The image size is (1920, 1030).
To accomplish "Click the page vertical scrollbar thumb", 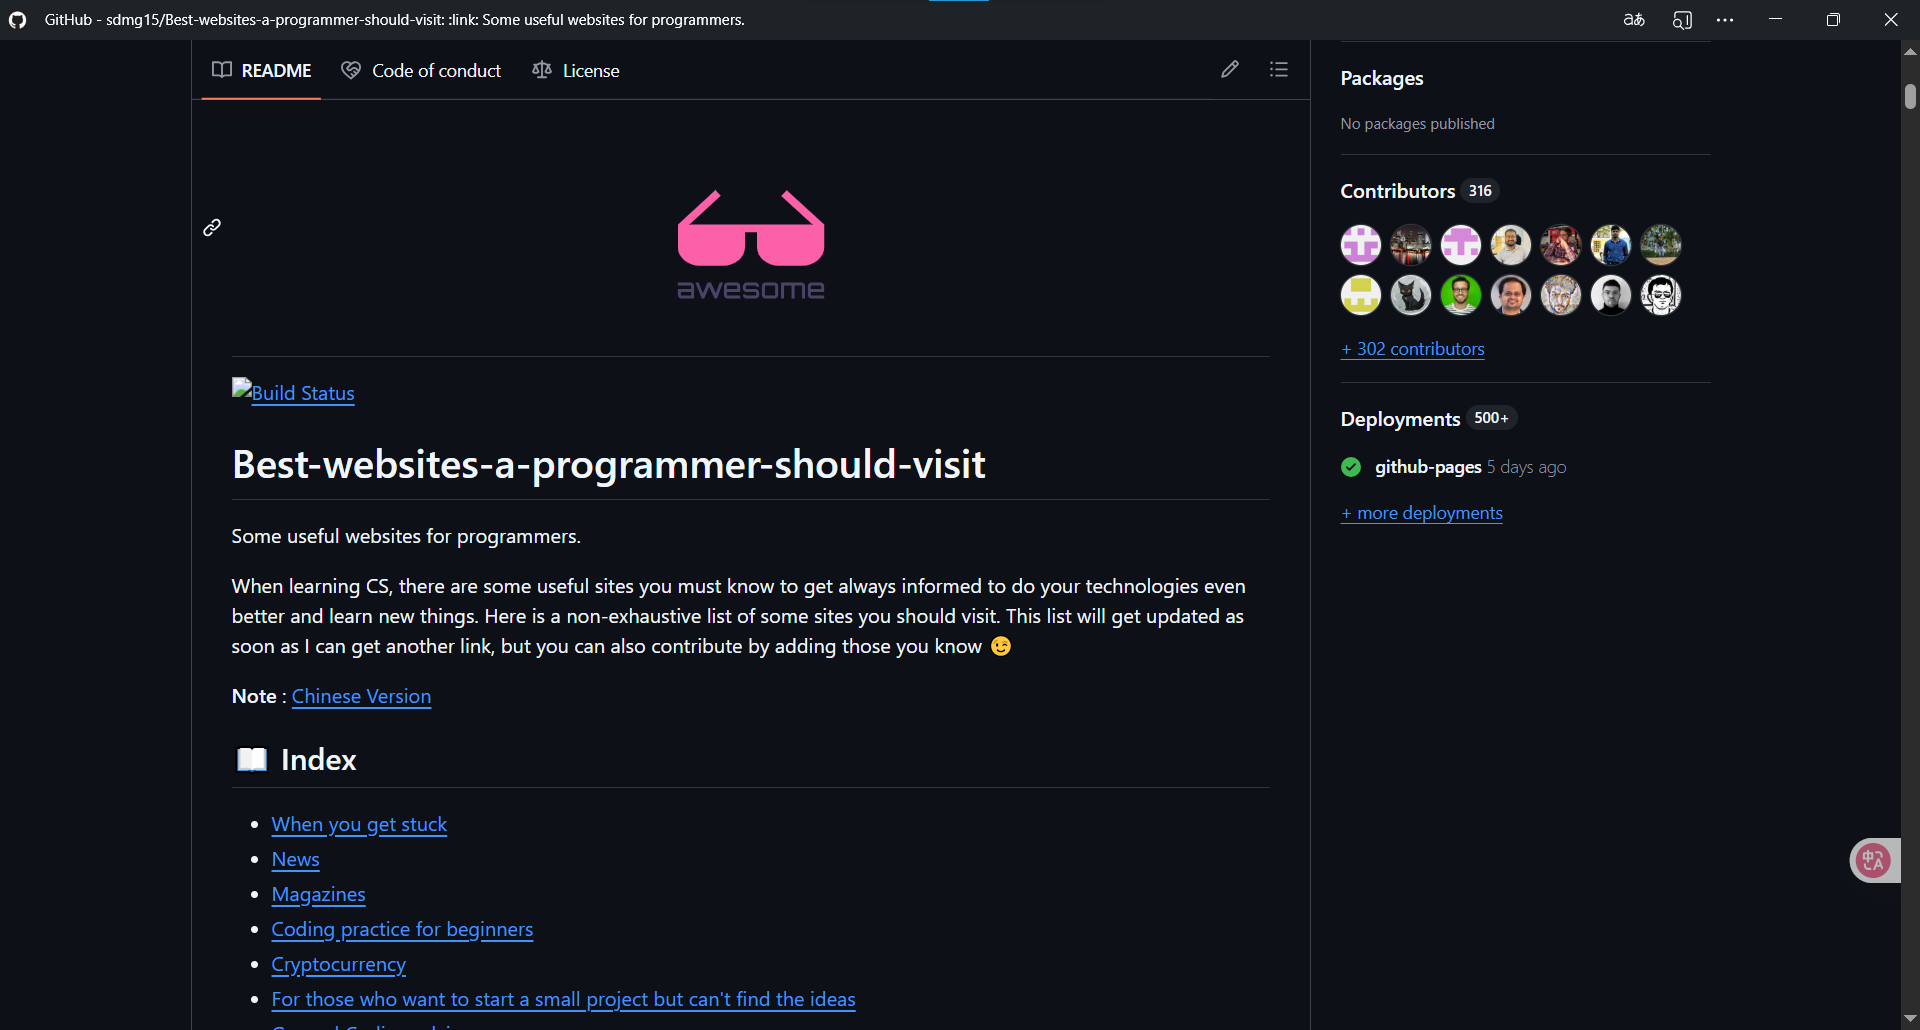I will (1910, 96).
